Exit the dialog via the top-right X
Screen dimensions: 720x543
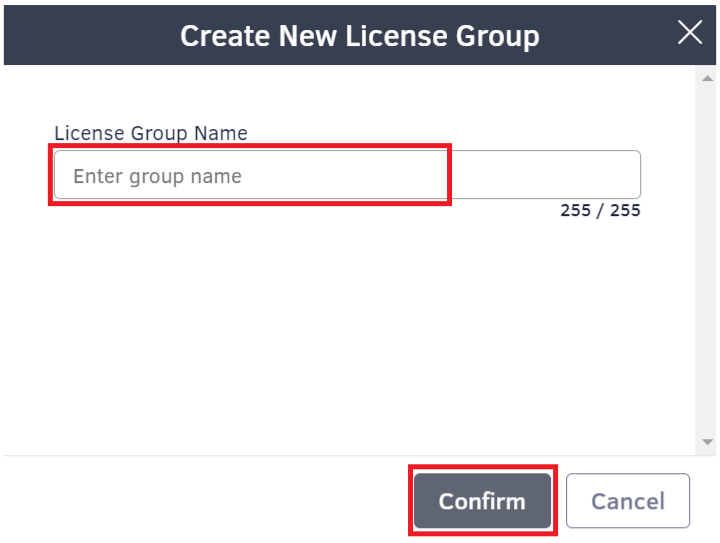(690, 33)
